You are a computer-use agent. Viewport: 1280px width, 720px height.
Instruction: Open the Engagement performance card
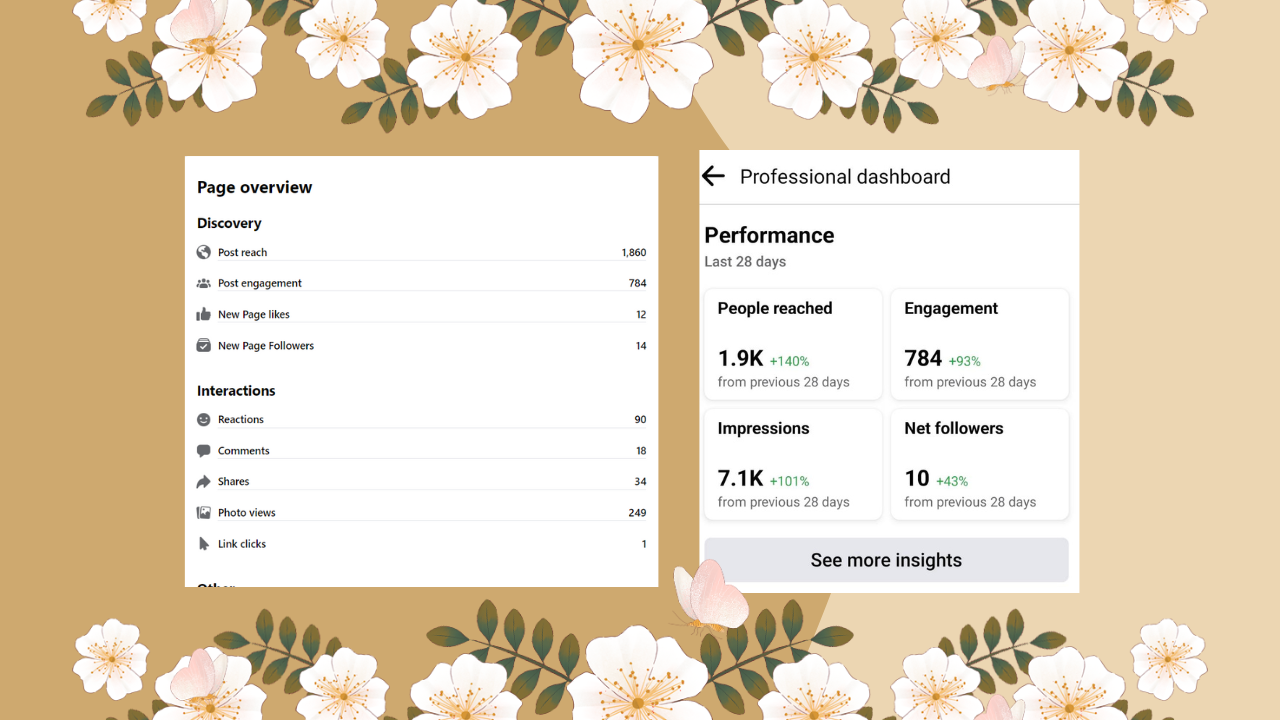coord(979,344)
